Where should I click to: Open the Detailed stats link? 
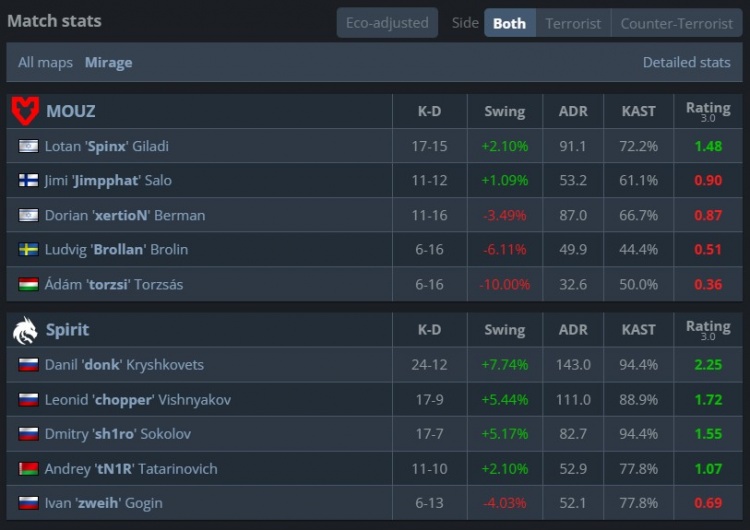[686, 62]
